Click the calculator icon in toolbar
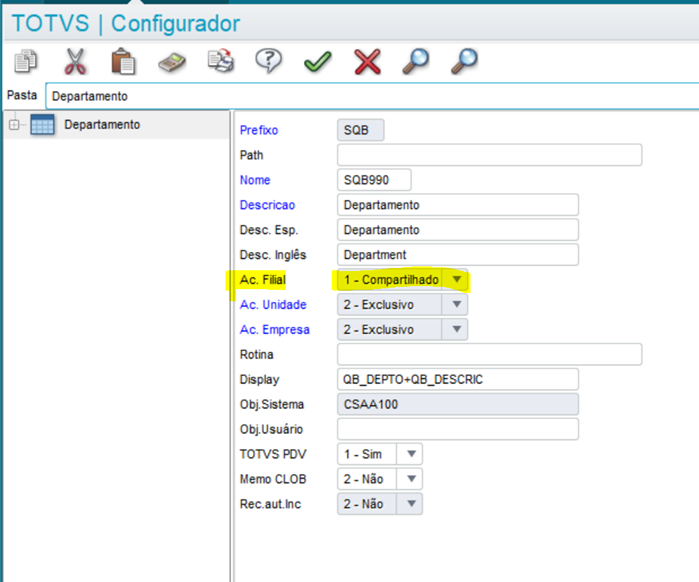This screenshot has width=699, height=582. point(172,62)
